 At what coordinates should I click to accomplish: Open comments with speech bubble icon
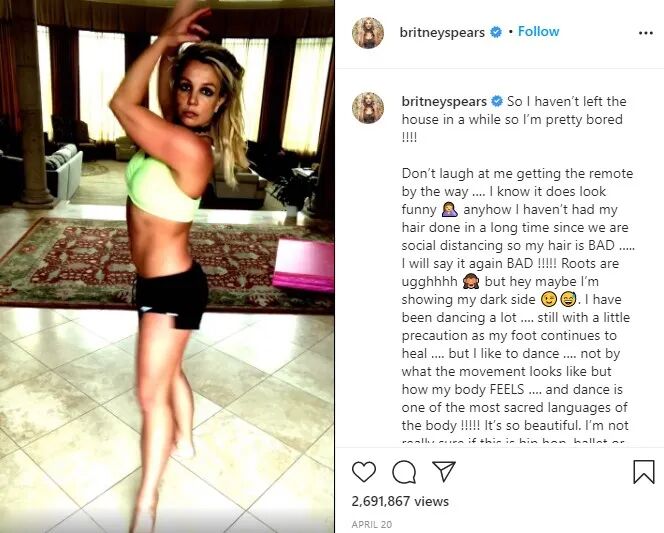pos(404,472)
